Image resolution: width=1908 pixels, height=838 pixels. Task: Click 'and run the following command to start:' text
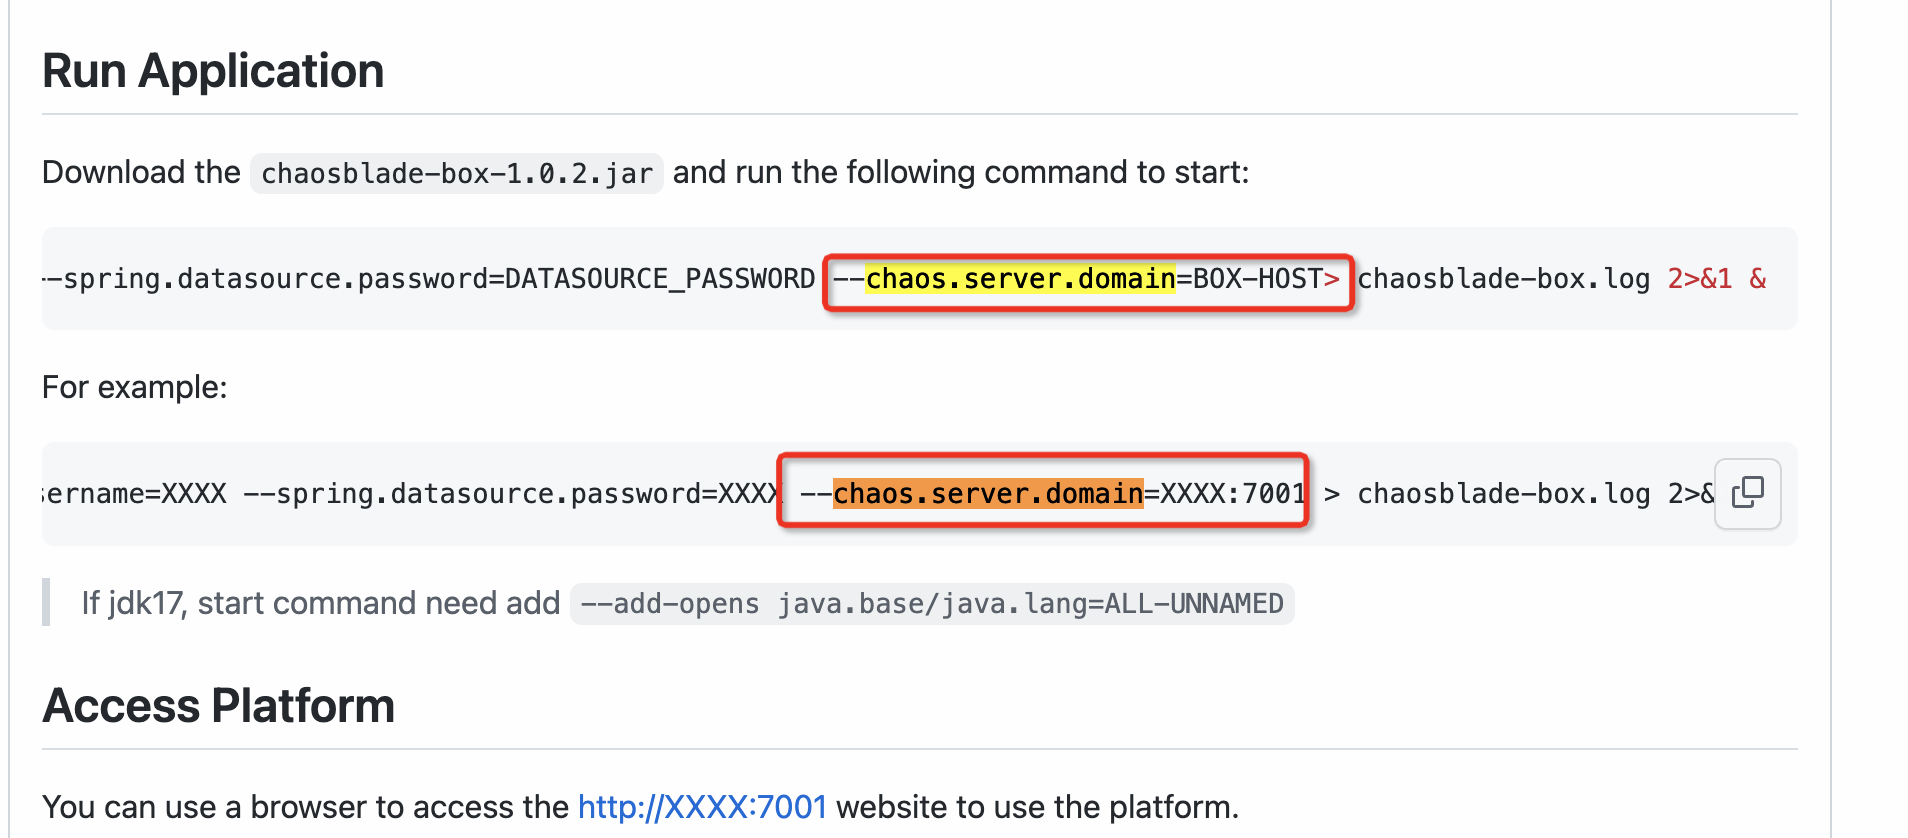pyautogui.click(x=961, y=172)
